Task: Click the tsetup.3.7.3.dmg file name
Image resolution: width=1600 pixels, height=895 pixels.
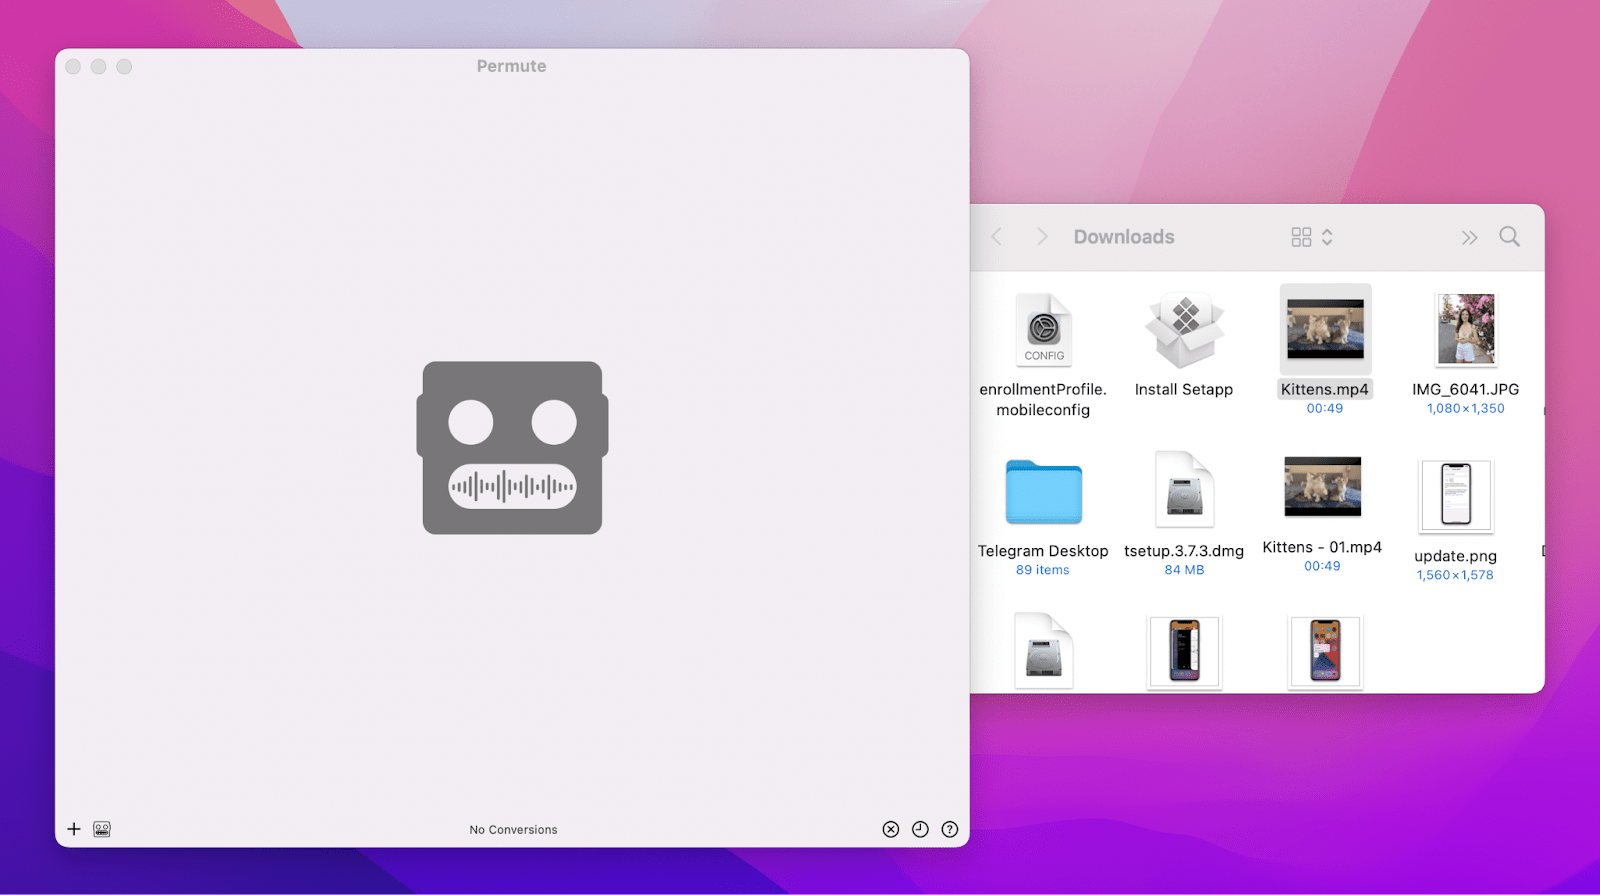Action: pos(1184,551)
